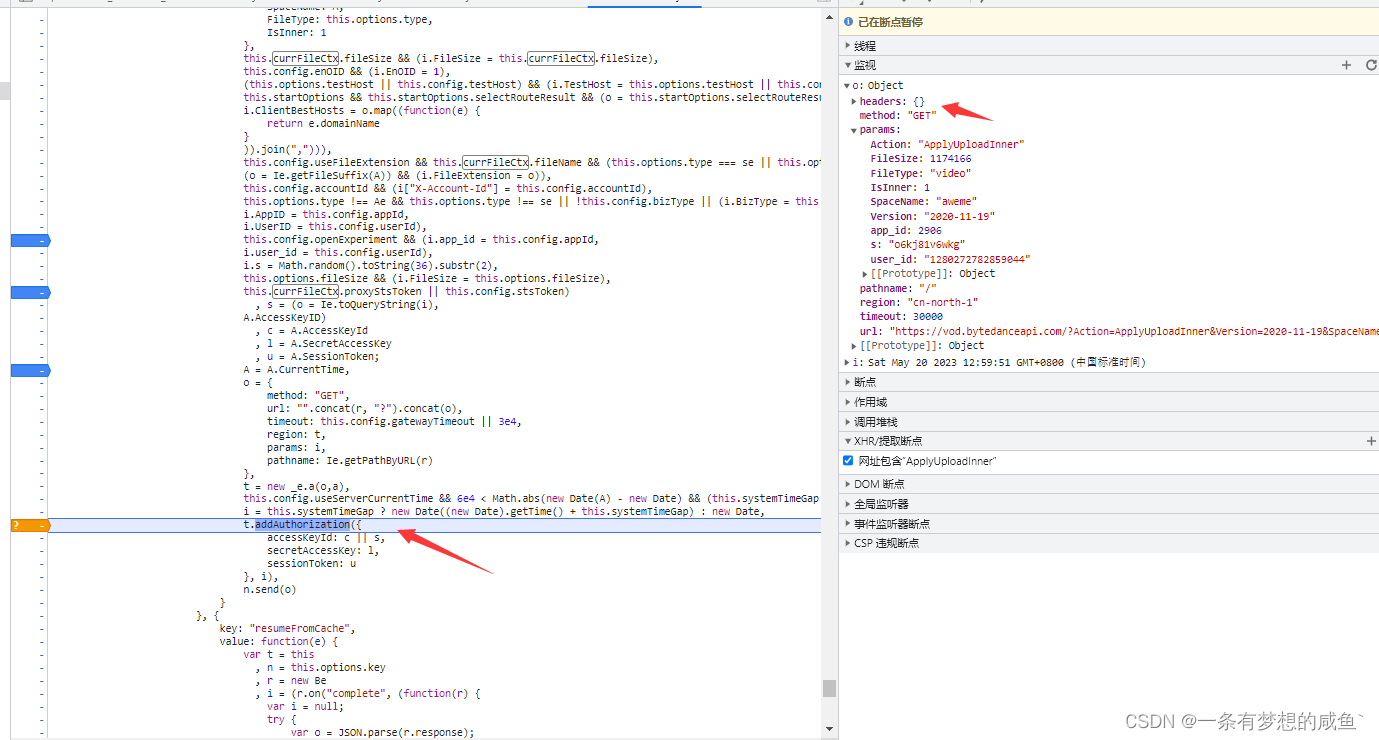
Task: Remove breakpoint marker on A.CurrentTime line
Action: tap(29, 370)
